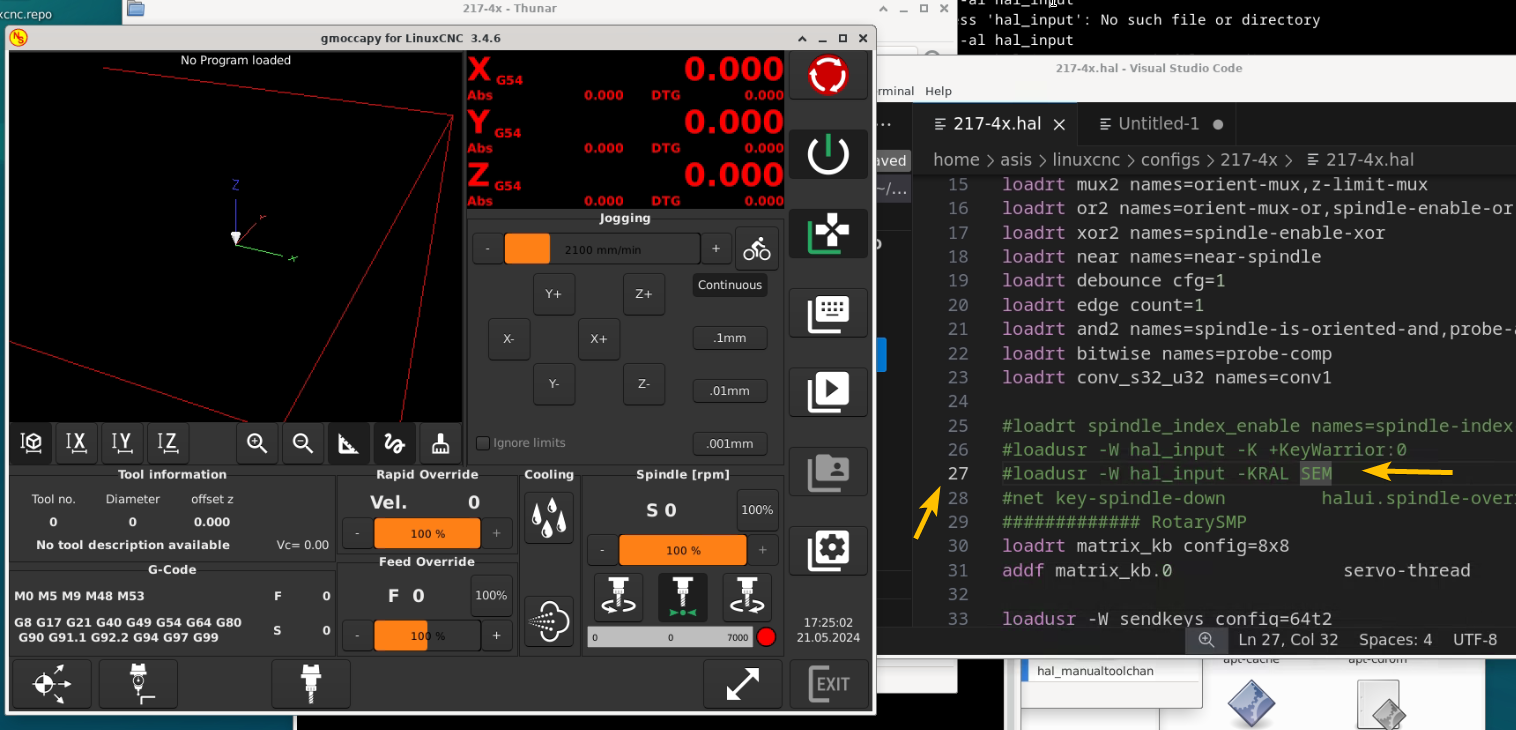This screenshot has width=1516, height=730.
Task: Click the Spindle override slider bar
Action: point(683,550)
